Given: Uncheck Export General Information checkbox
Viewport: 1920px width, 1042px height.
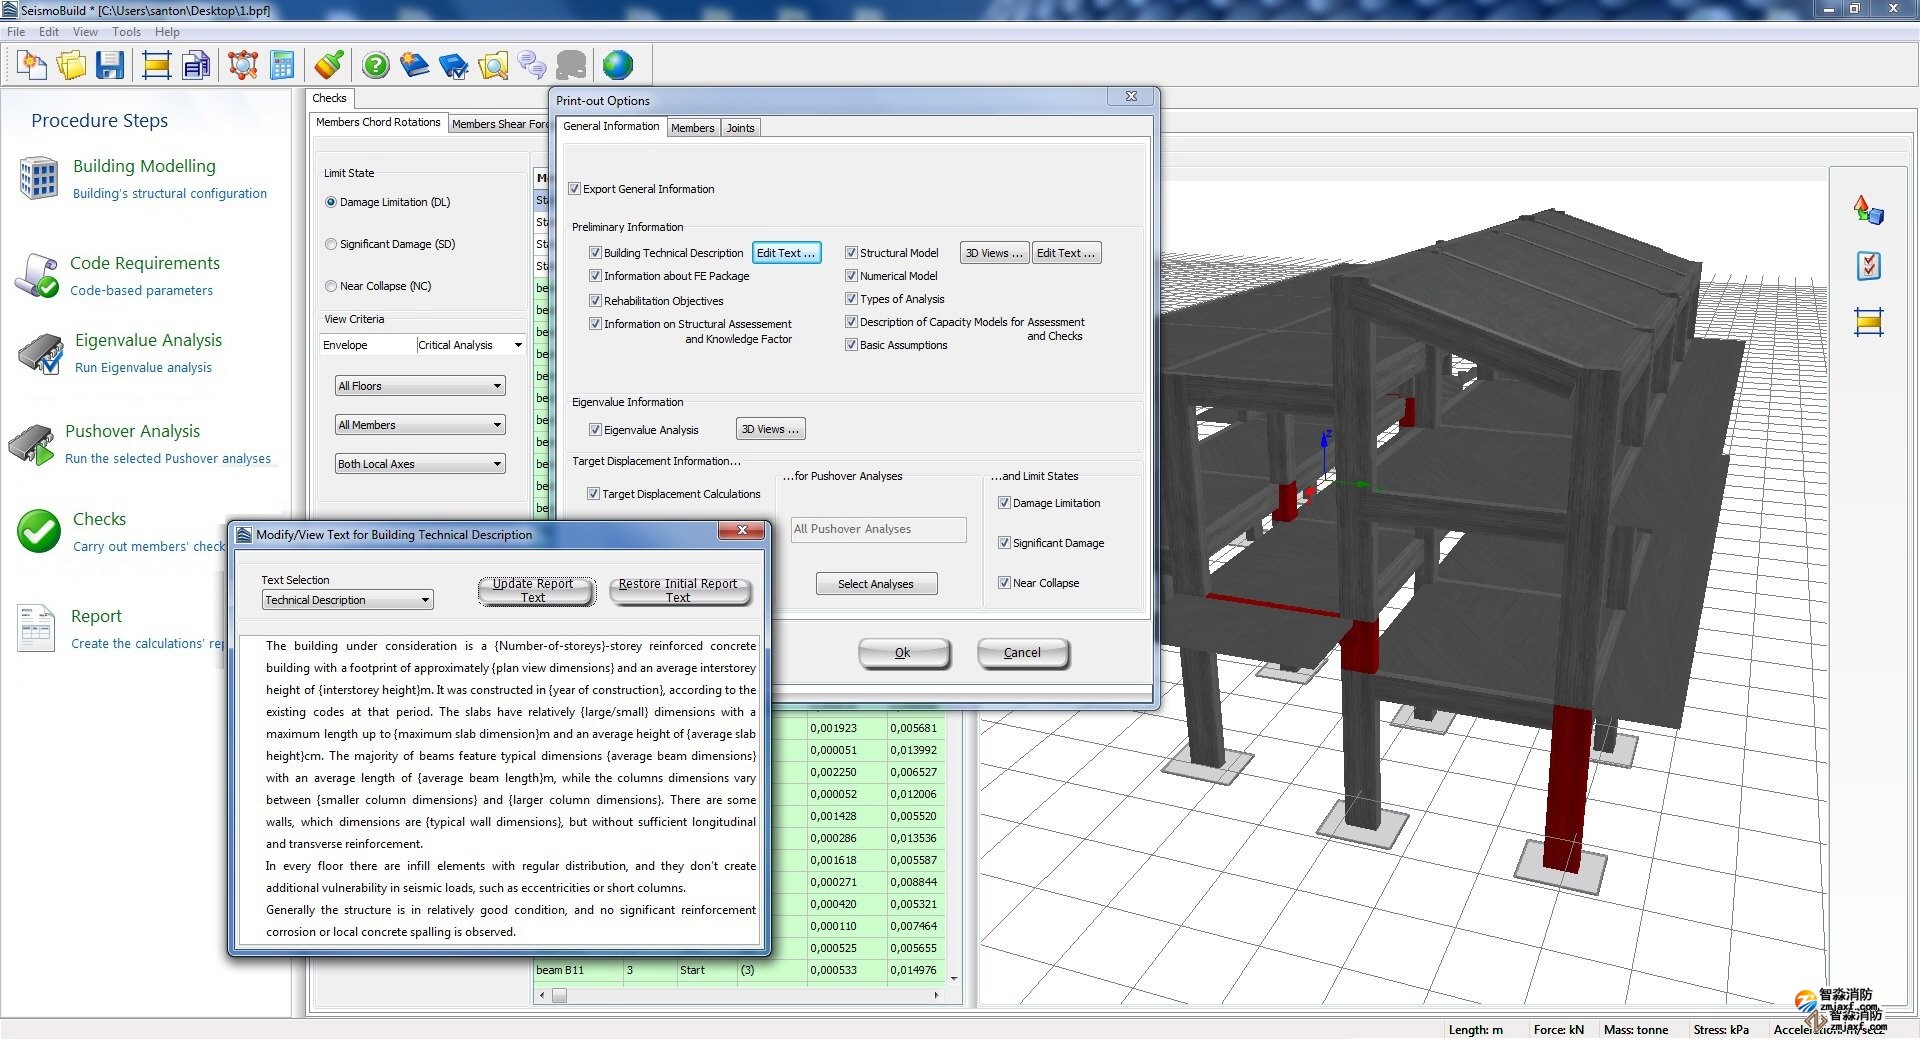Looking at the screenshot, I should pos(575,189).
